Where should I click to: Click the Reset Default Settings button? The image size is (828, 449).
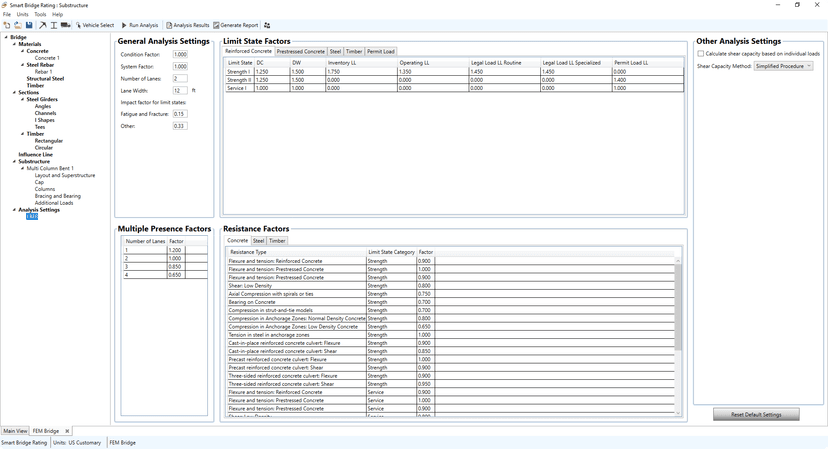coord(756,414)
